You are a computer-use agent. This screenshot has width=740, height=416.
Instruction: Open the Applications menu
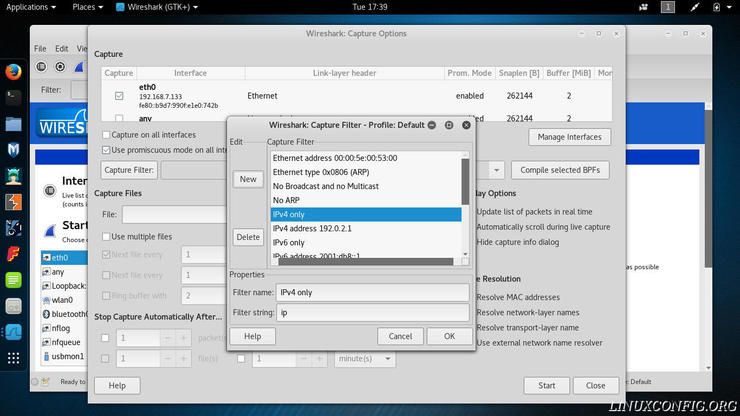click(30, 7)
